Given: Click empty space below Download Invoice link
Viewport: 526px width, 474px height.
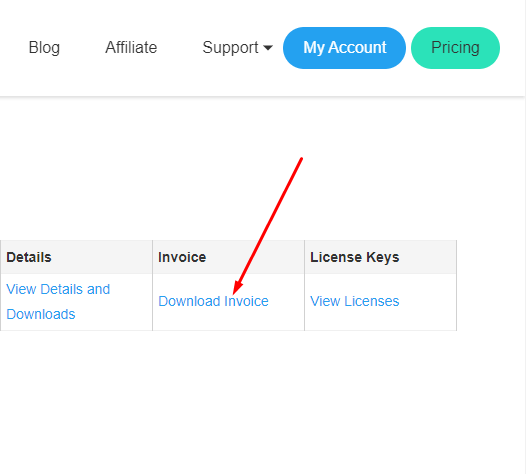Looking at the screenshot, I should [x=228, y=320].
